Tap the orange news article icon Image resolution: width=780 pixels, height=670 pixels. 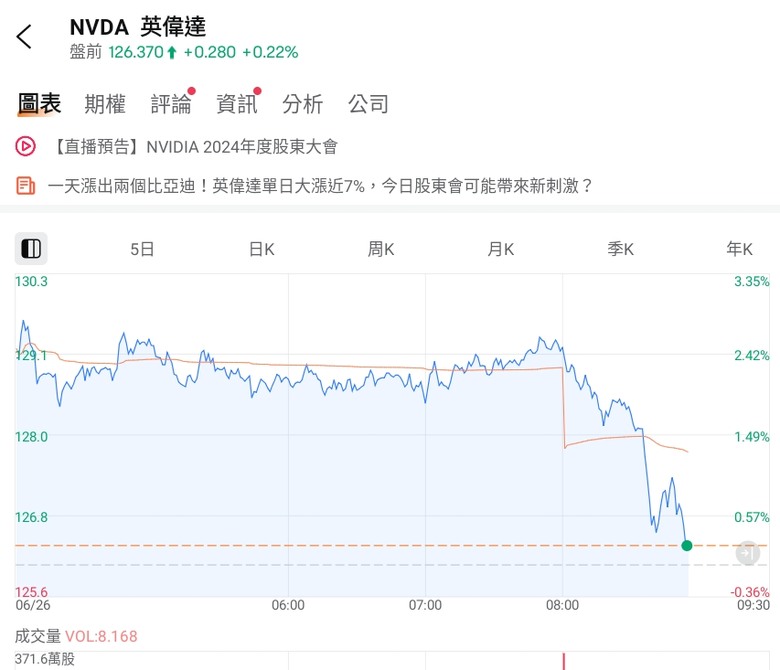coord(25,186)
